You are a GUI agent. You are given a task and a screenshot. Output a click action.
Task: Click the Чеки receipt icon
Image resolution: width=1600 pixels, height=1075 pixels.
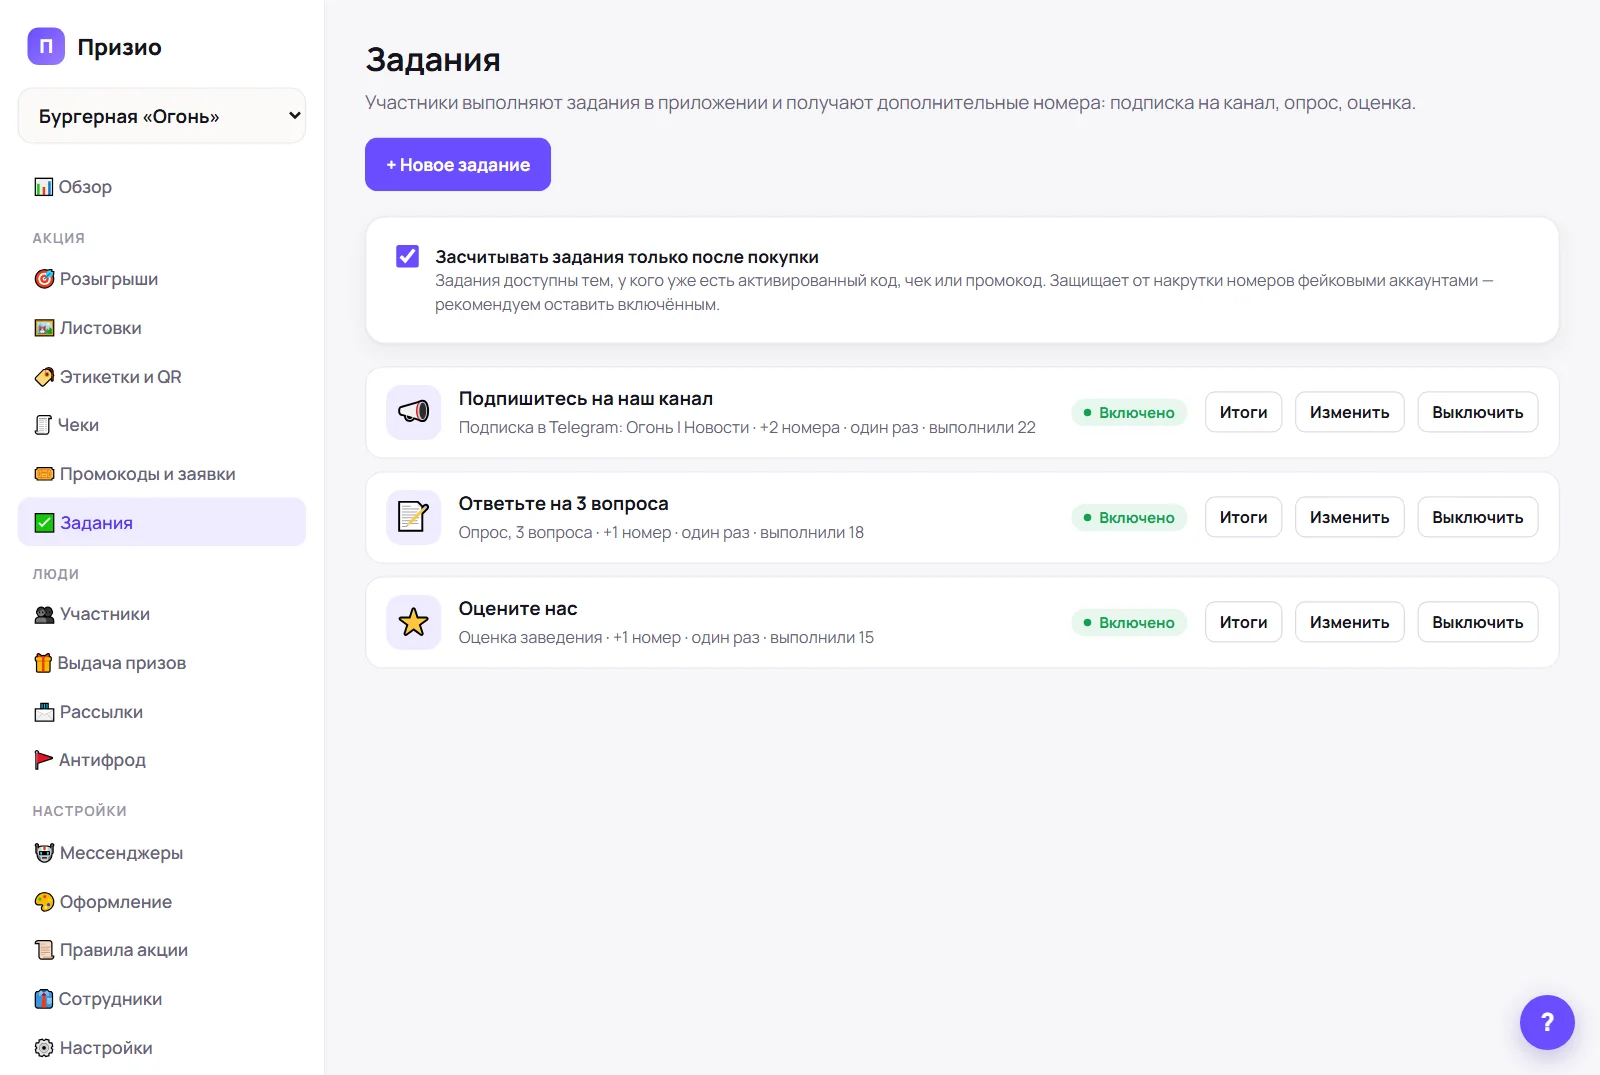click(43, 425)
